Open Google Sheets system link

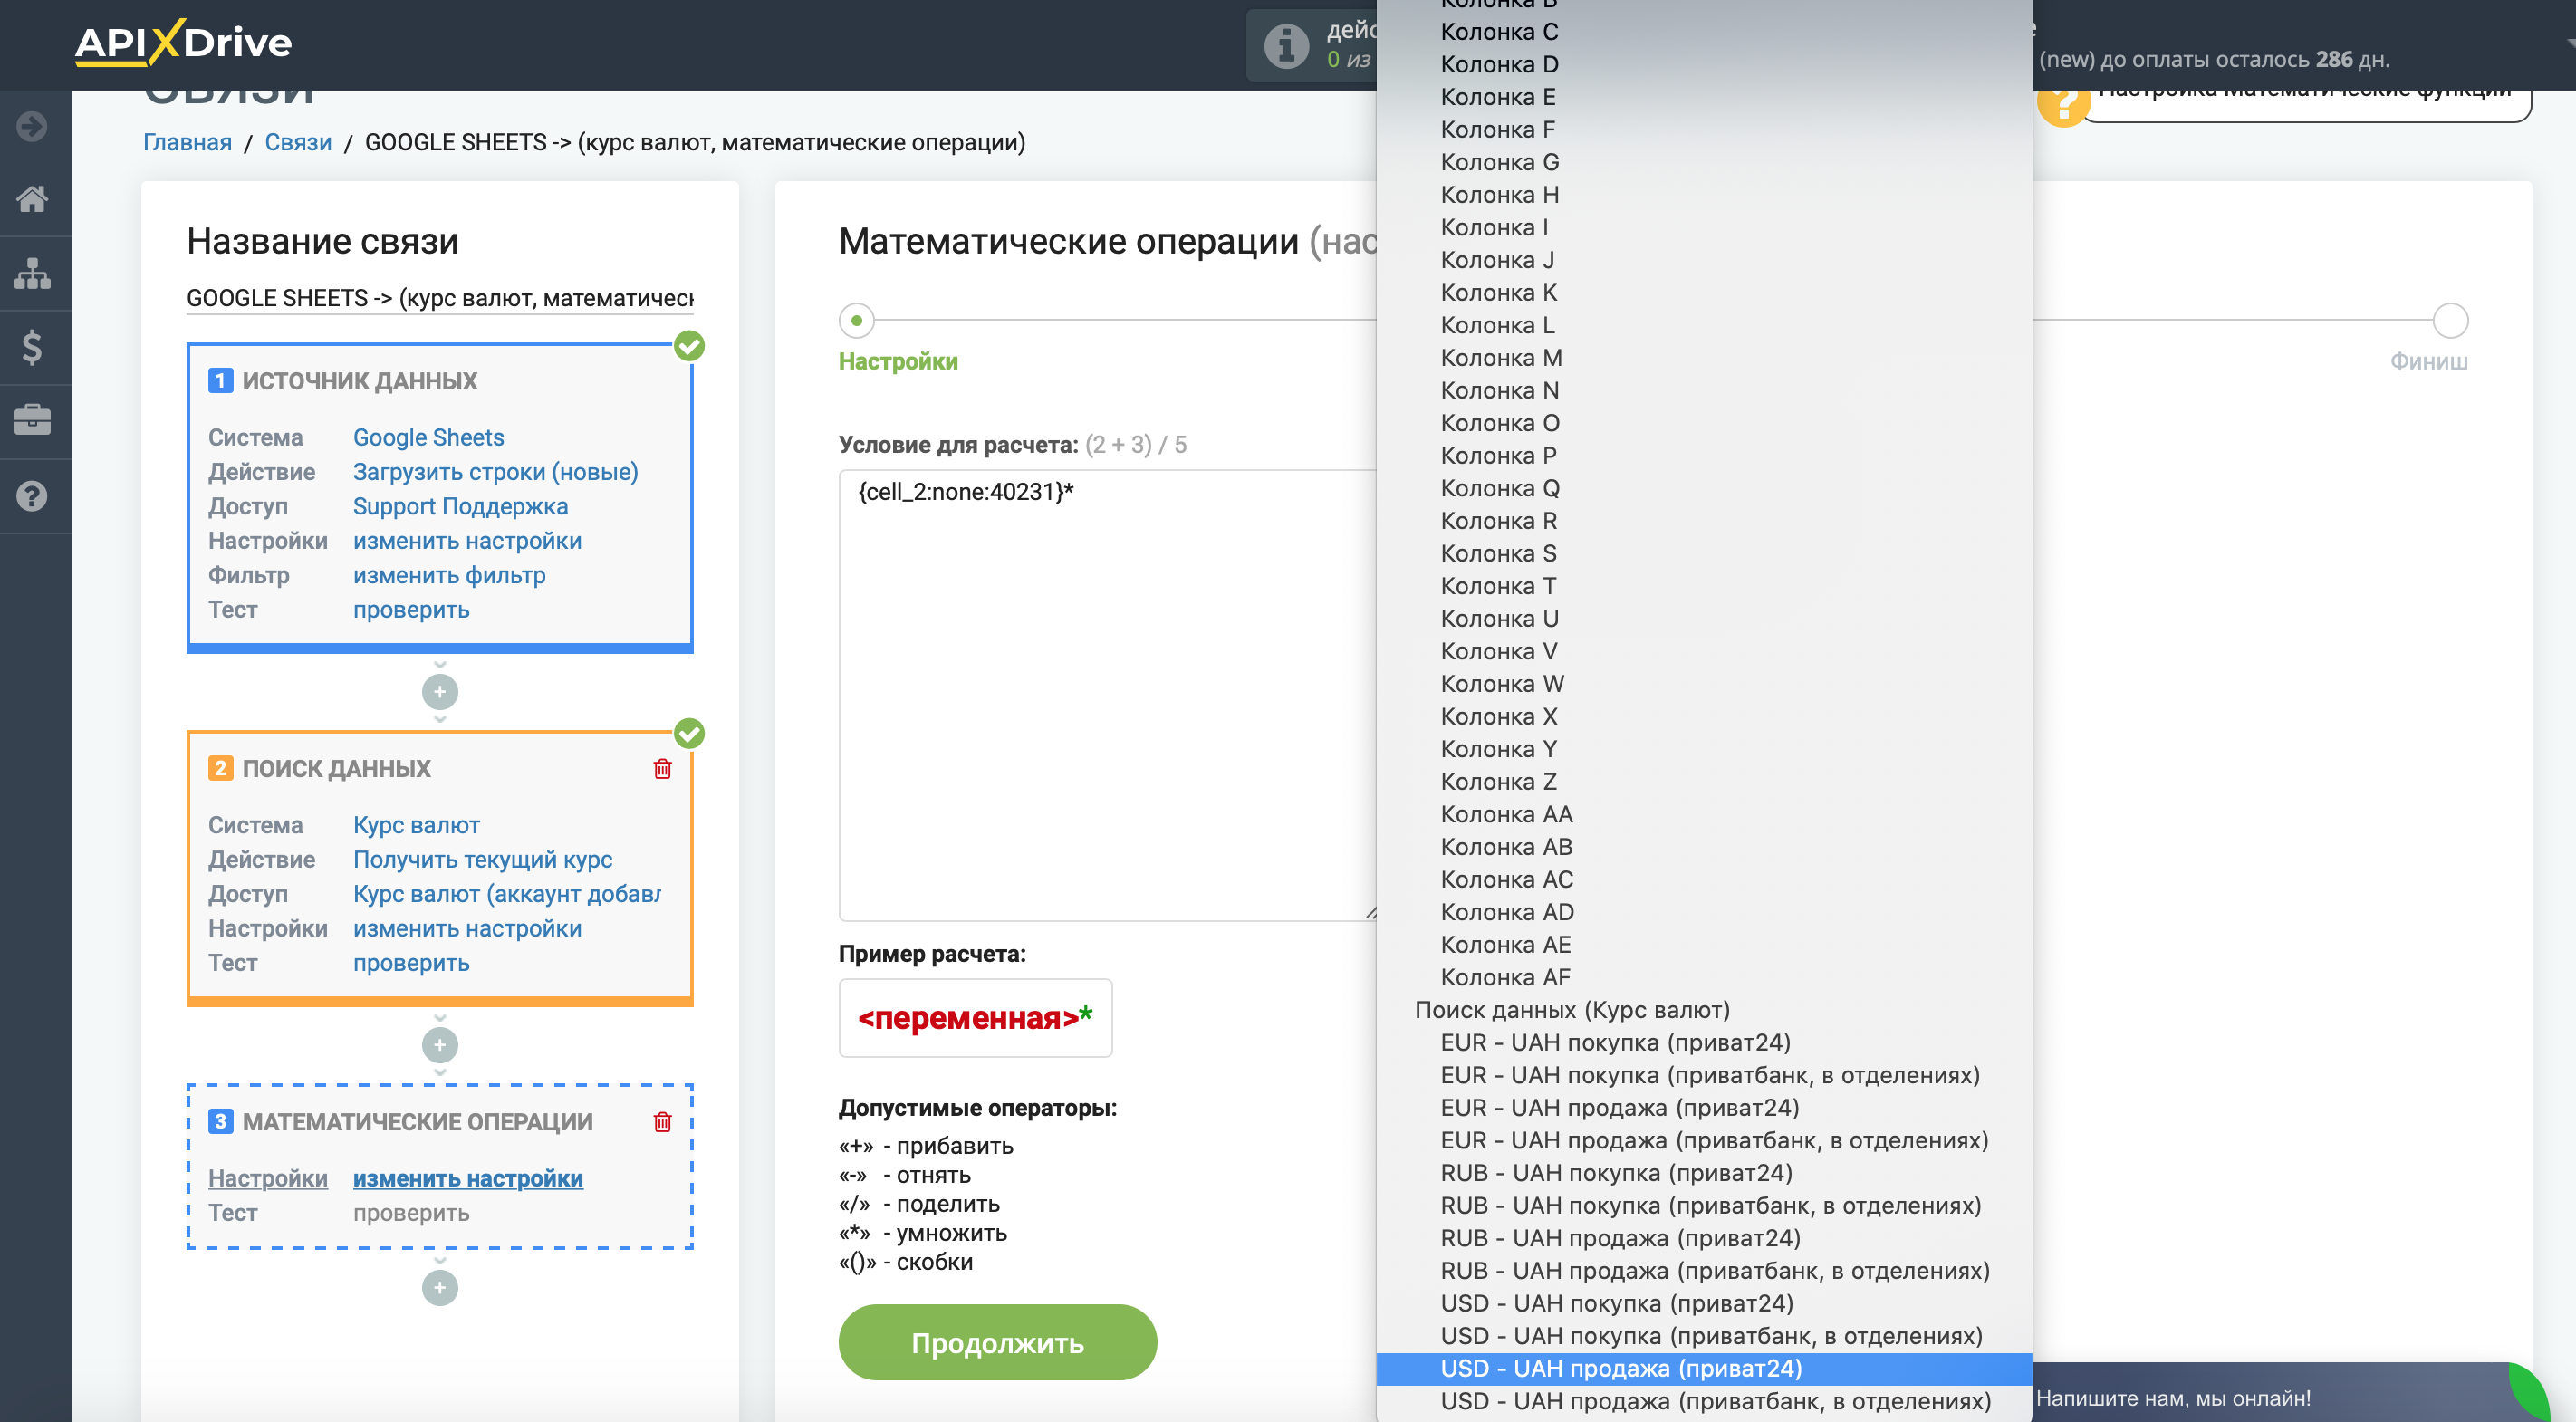[x=428, y=437]
